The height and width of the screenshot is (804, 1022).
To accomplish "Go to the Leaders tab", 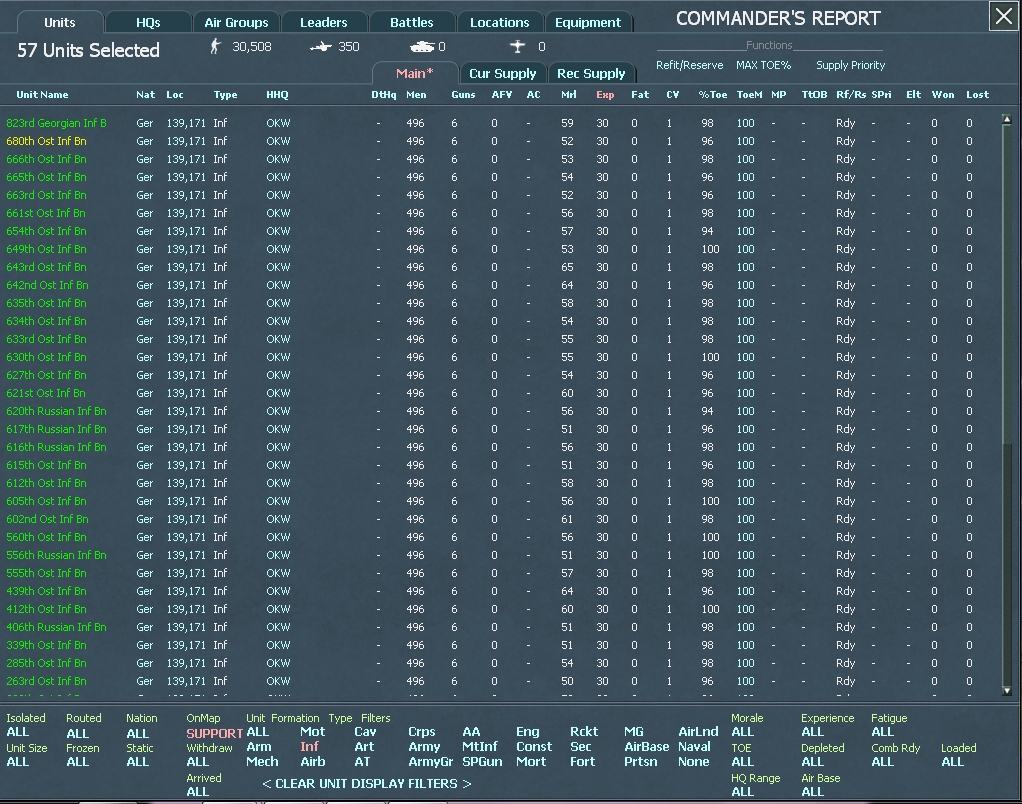I will tap(323, 22).
